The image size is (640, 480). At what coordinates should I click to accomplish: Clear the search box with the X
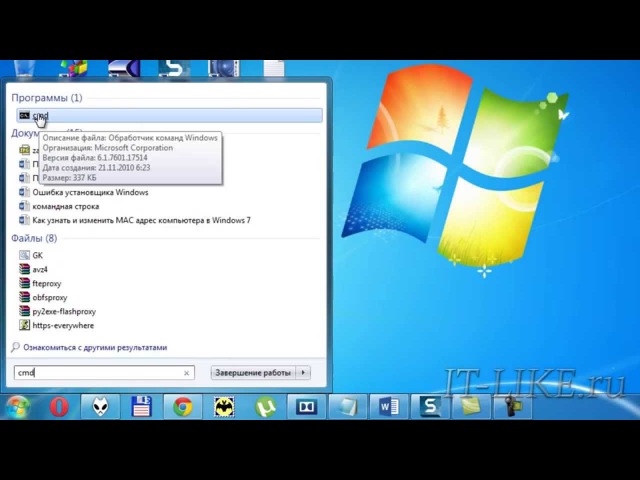pos(186,373)
